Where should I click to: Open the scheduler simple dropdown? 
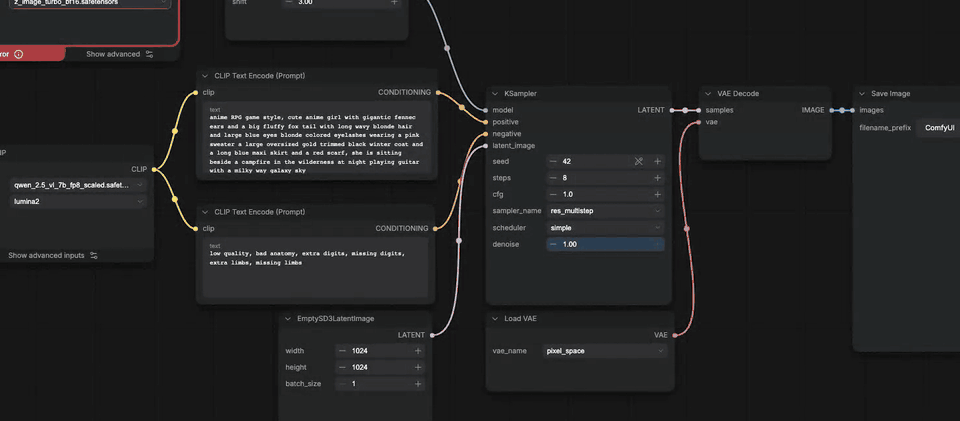[606, 227]
